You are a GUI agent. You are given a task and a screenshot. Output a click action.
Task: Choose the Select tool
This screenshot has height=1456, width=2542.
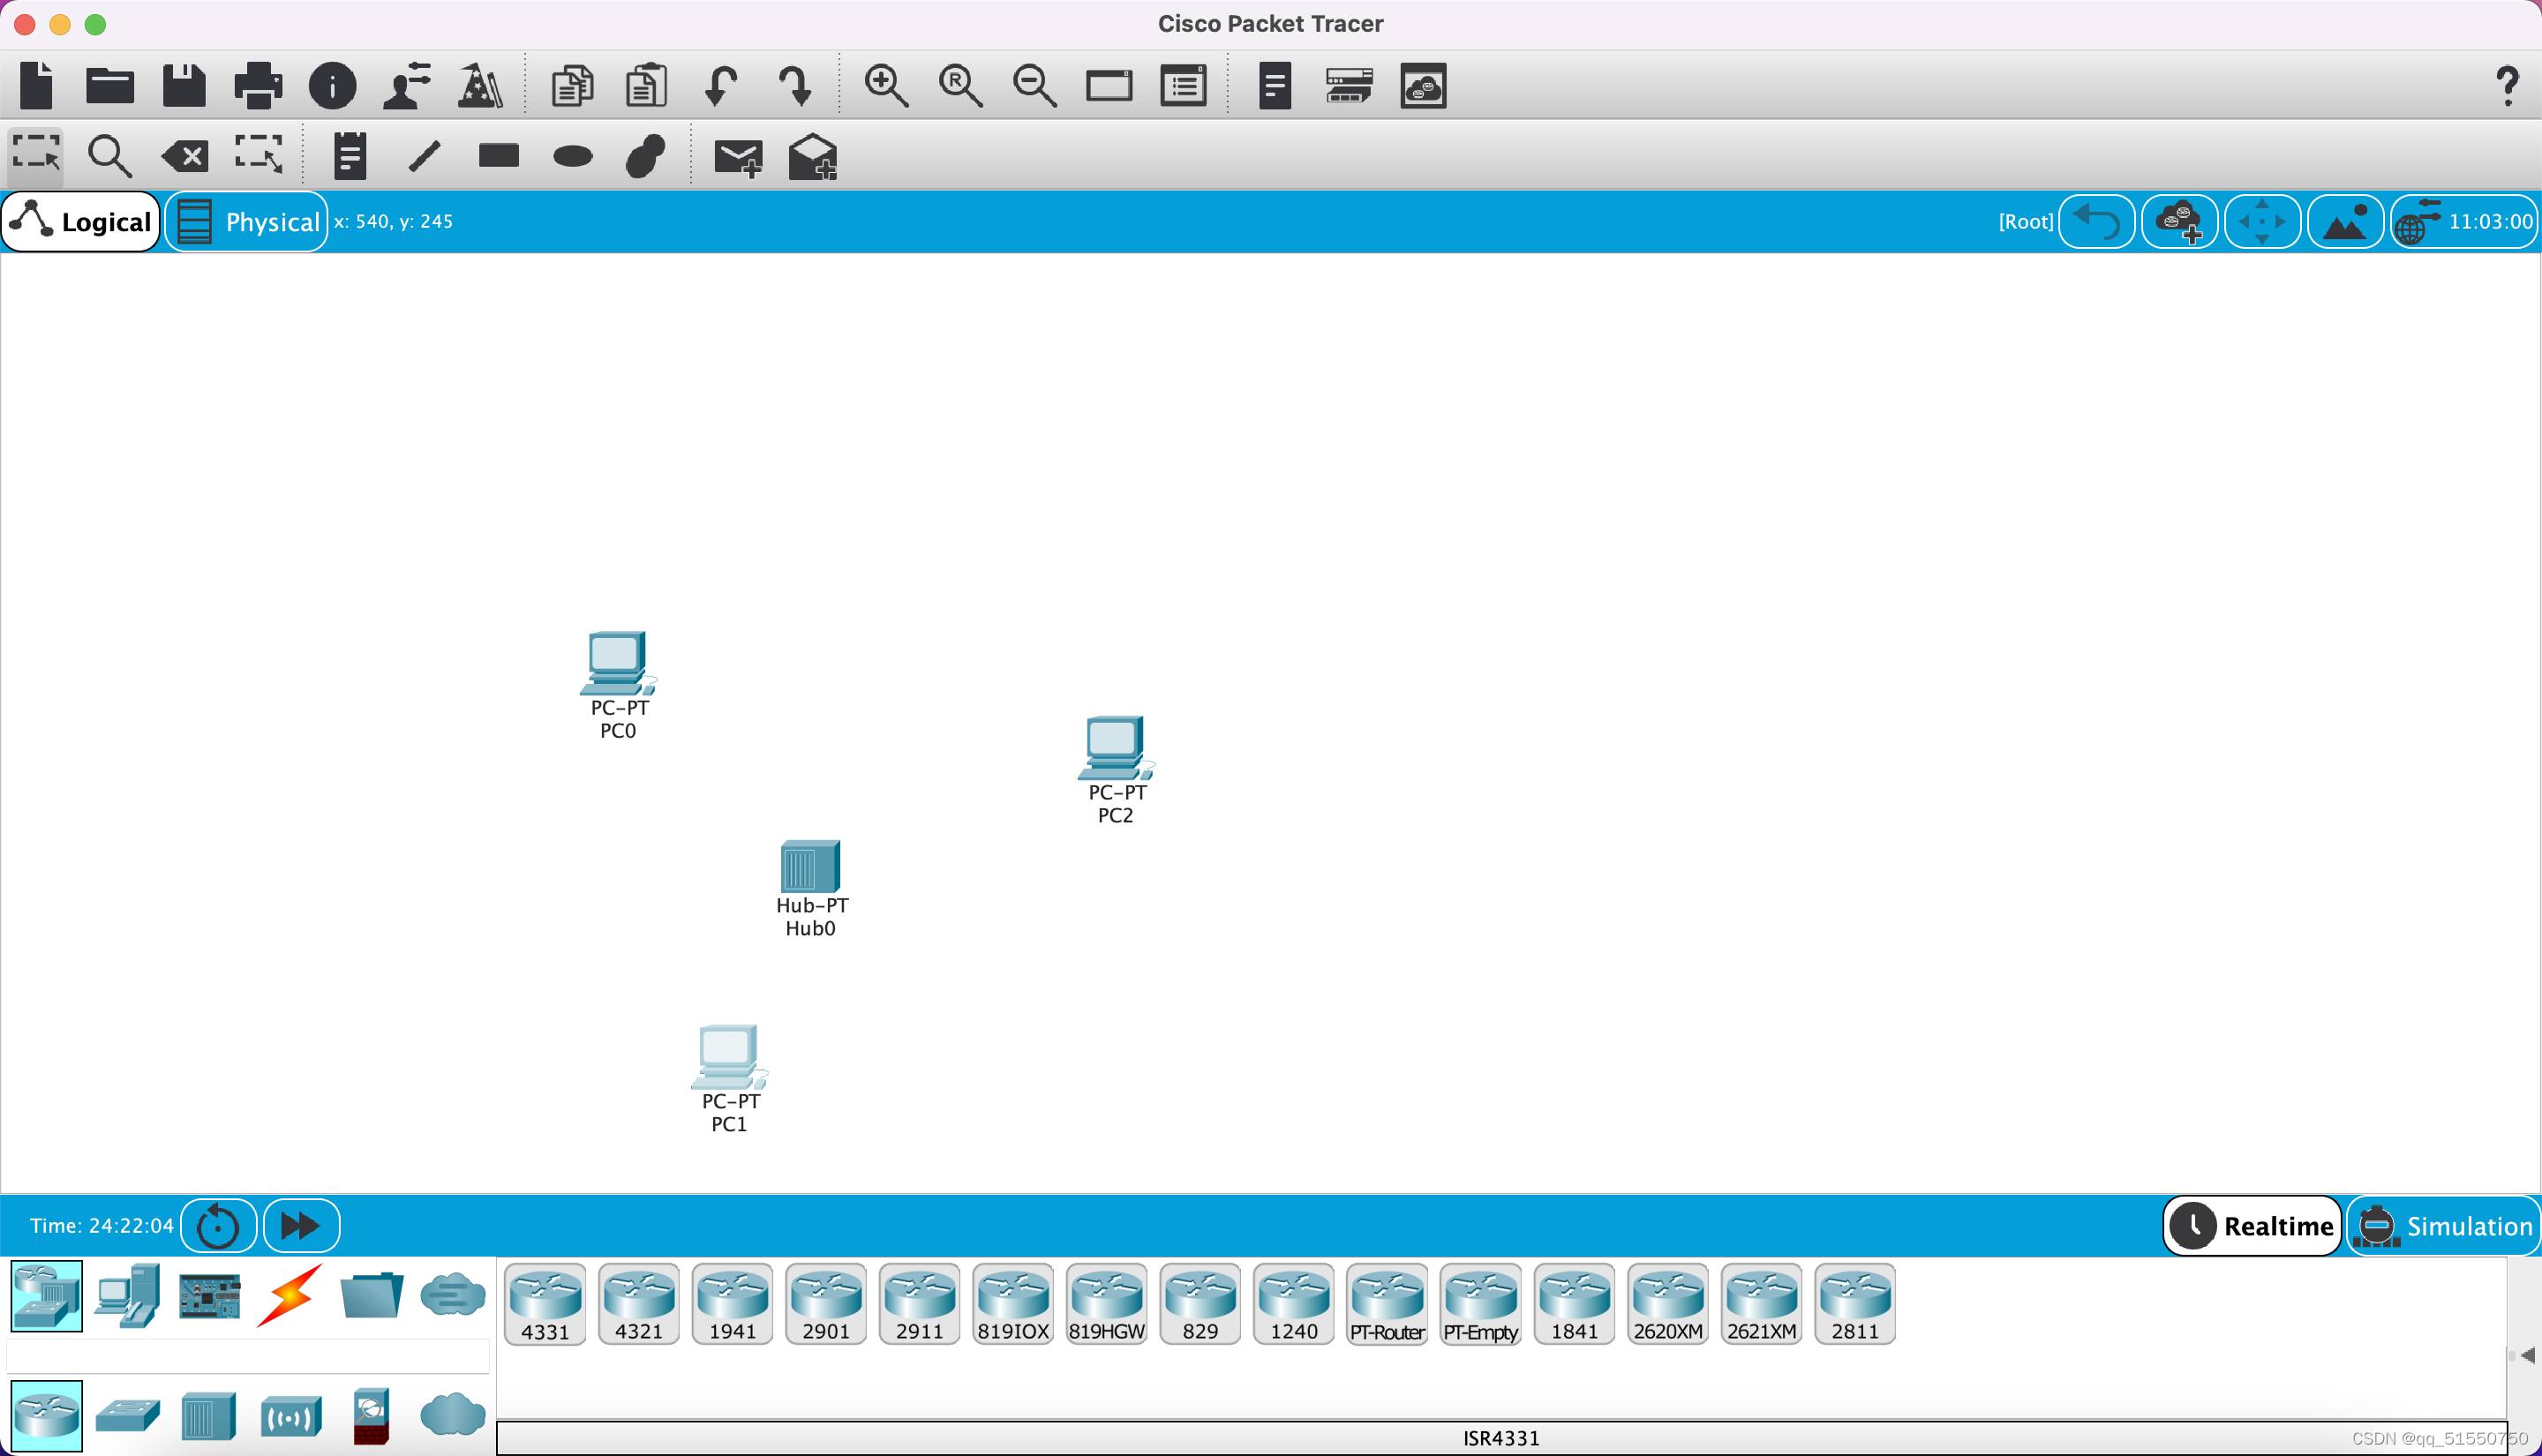pyautogui.click(x=36, y=155)
